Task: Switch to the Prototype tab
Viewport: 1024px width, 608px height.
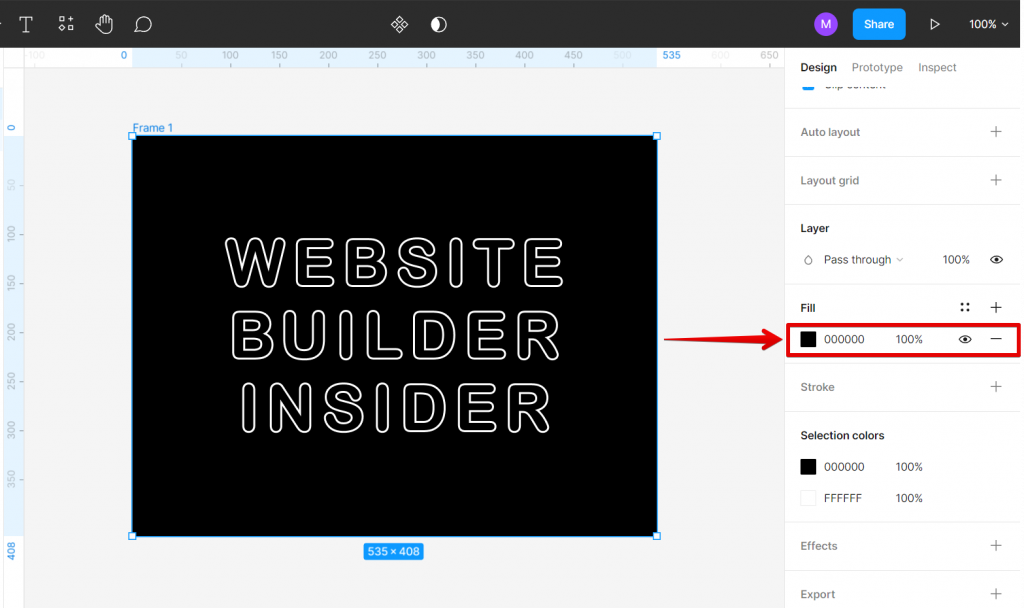Action: pyautogui.click(x=876, y=67)
